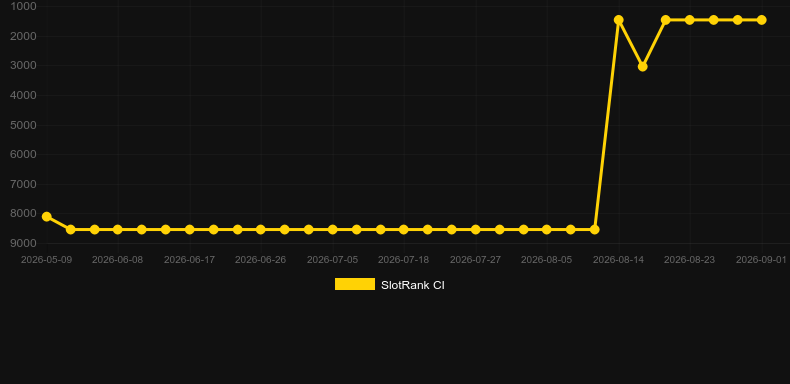Select the data point above 2026-08-14
This screenshot has height=384, width=790.
(619, 20)
